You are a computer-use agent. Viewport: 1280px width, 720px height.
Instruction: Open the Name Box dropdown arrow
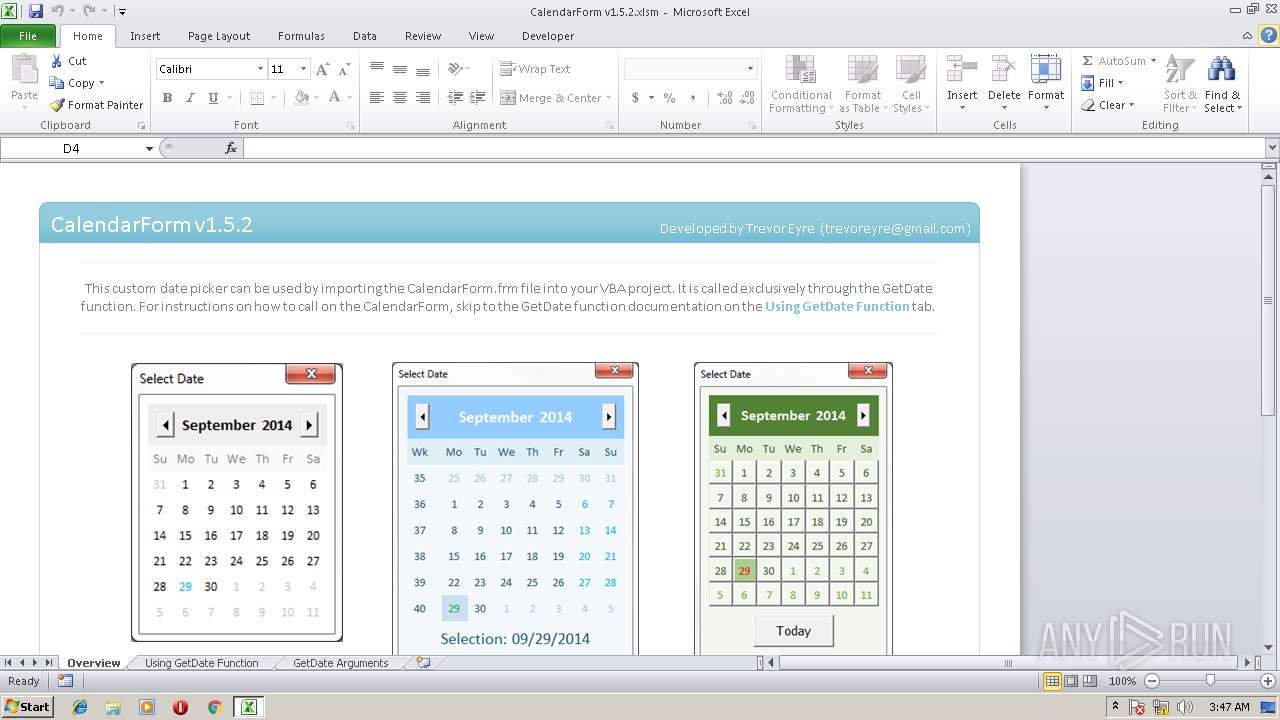[x=149, y=148]
